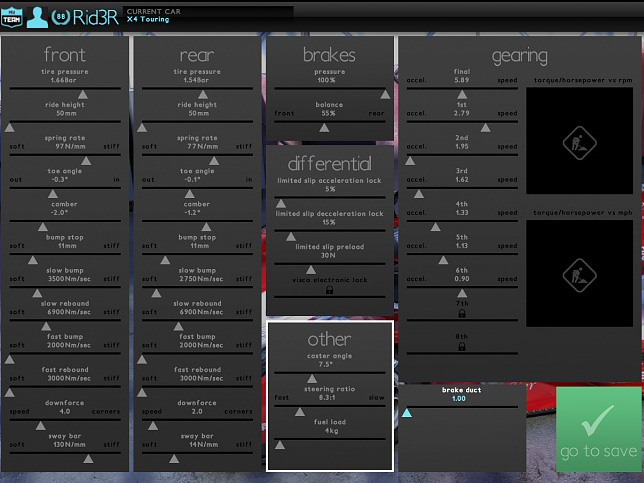Screen dimensions: 644x483
Task: Click the level 88 badge icon
Action: 61,16
